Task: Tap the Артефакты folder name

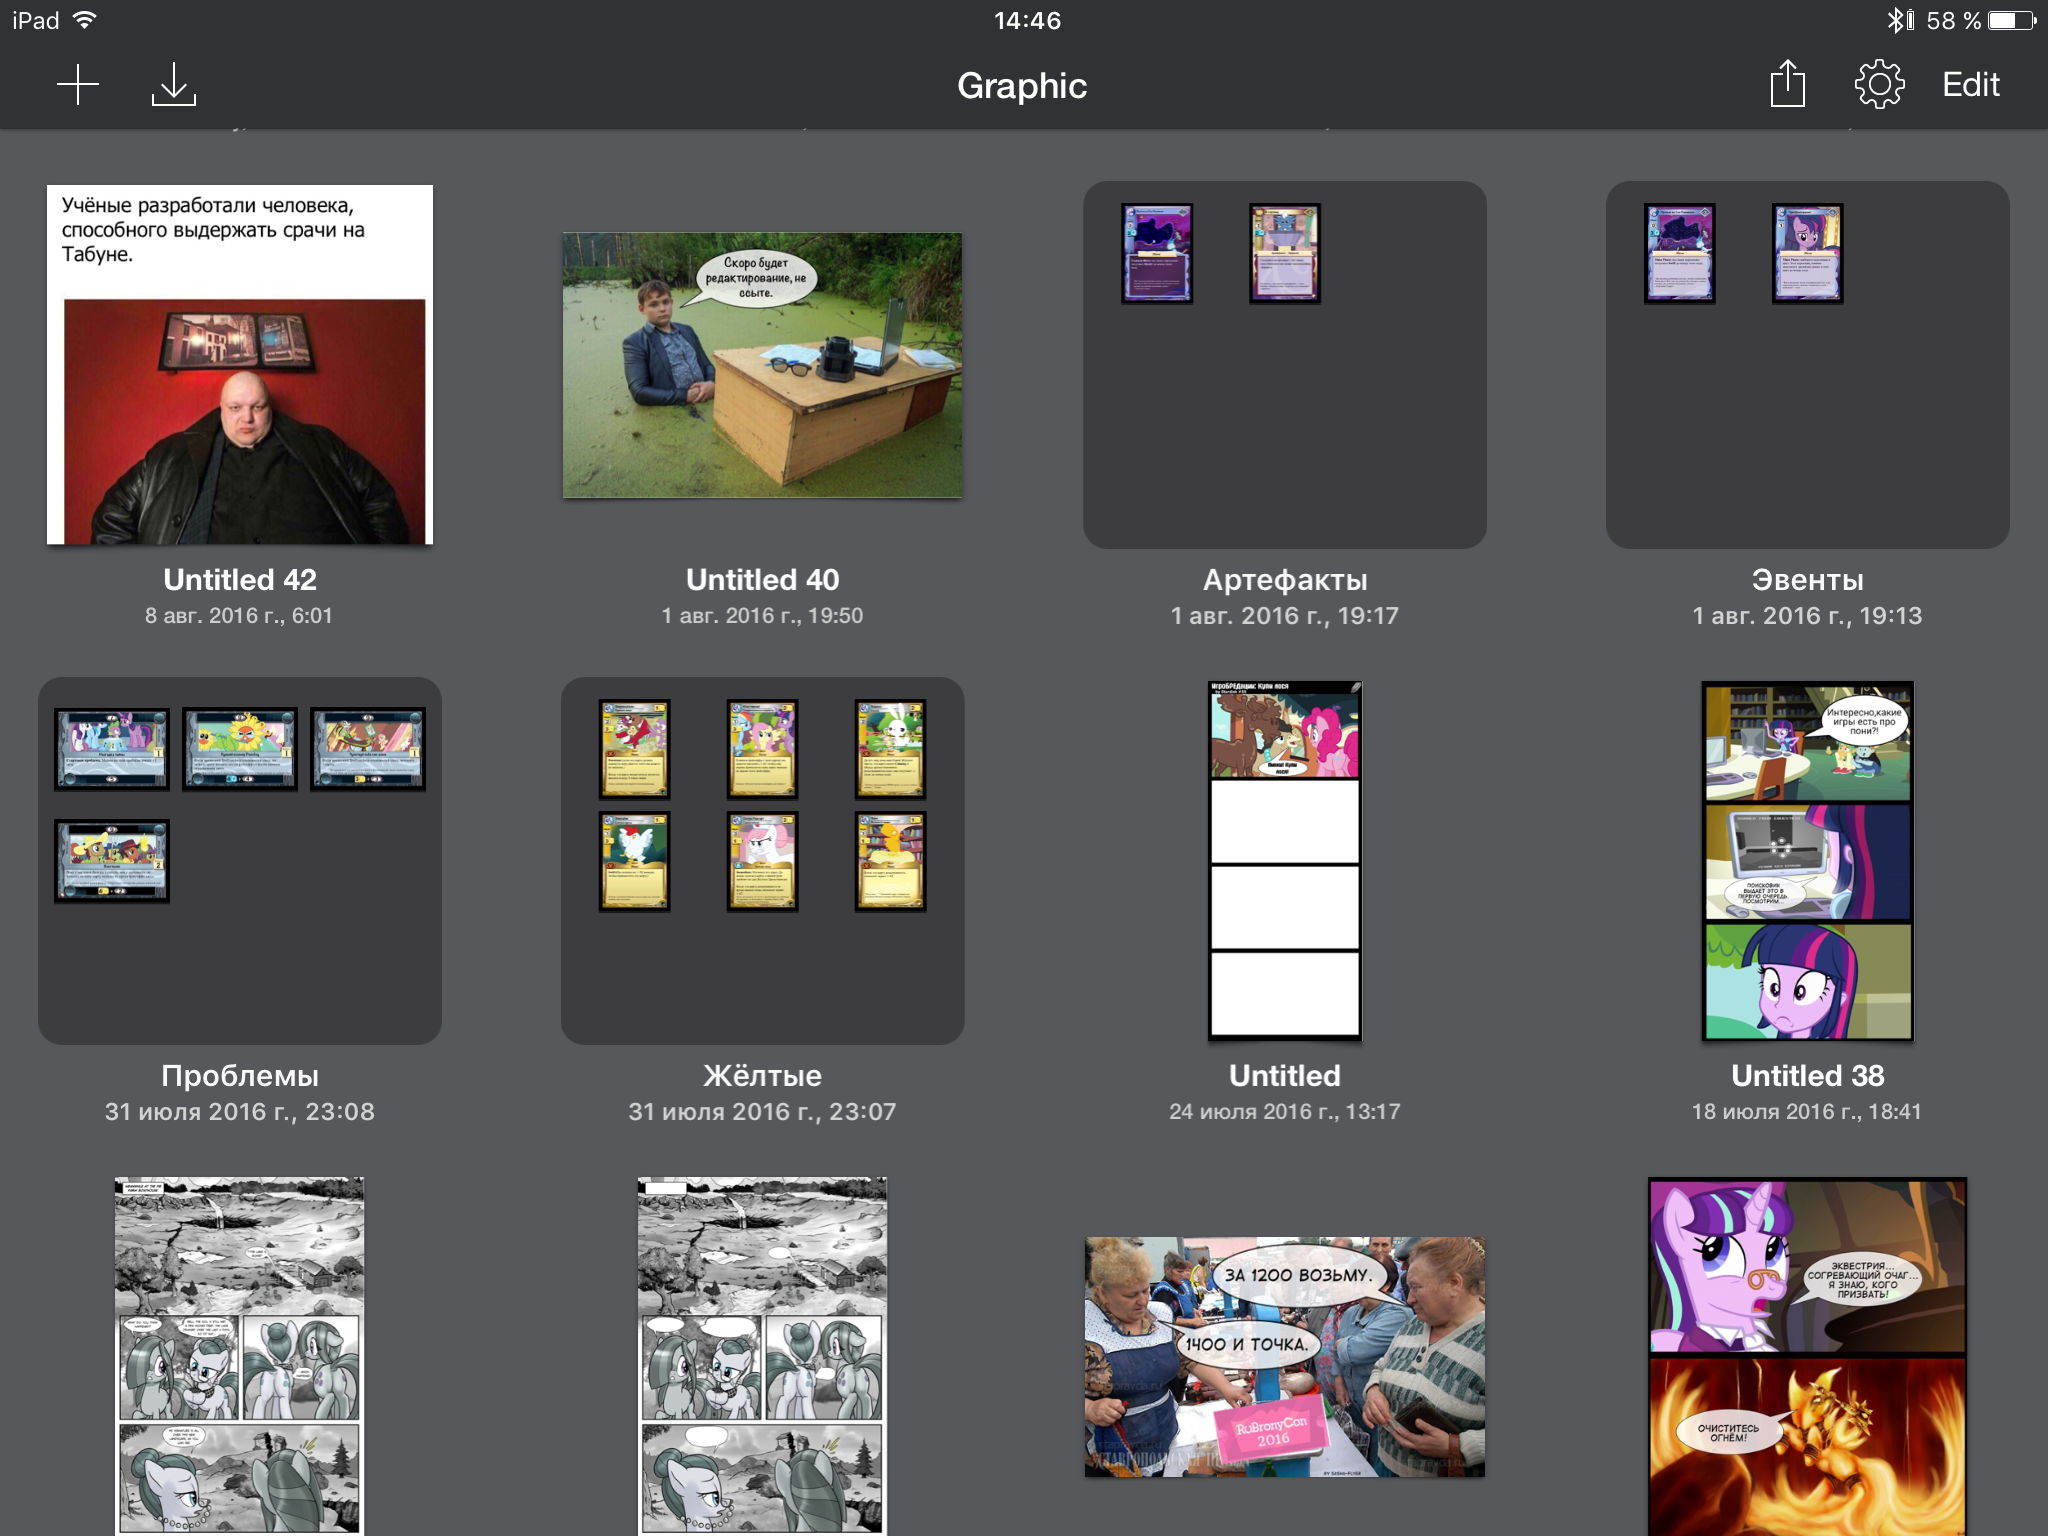Action: click(1285, 580)
